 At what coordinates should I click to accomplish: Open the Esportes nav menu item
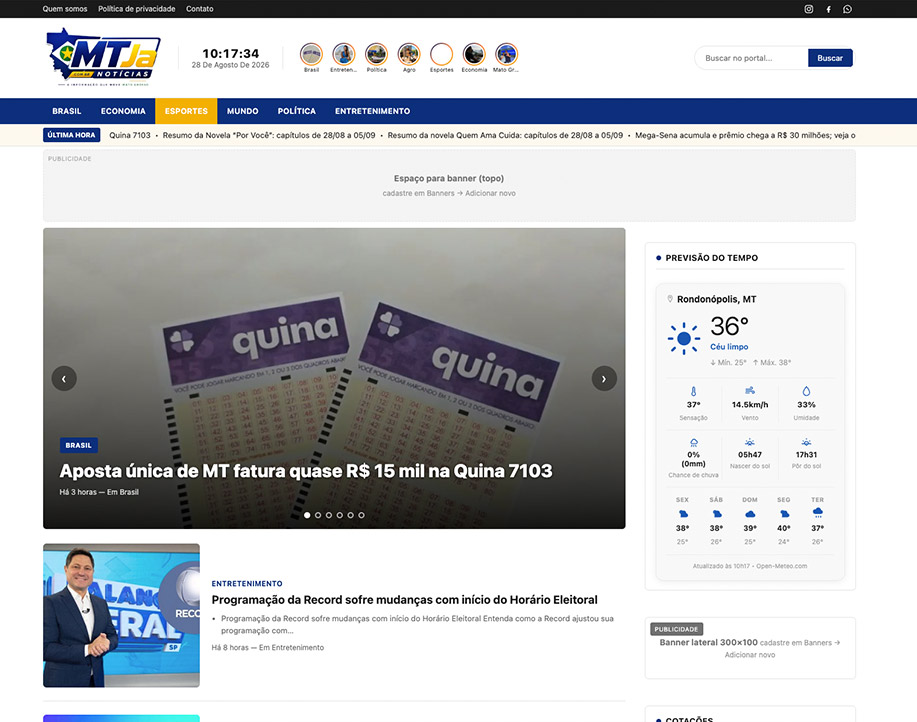point(186,111)
